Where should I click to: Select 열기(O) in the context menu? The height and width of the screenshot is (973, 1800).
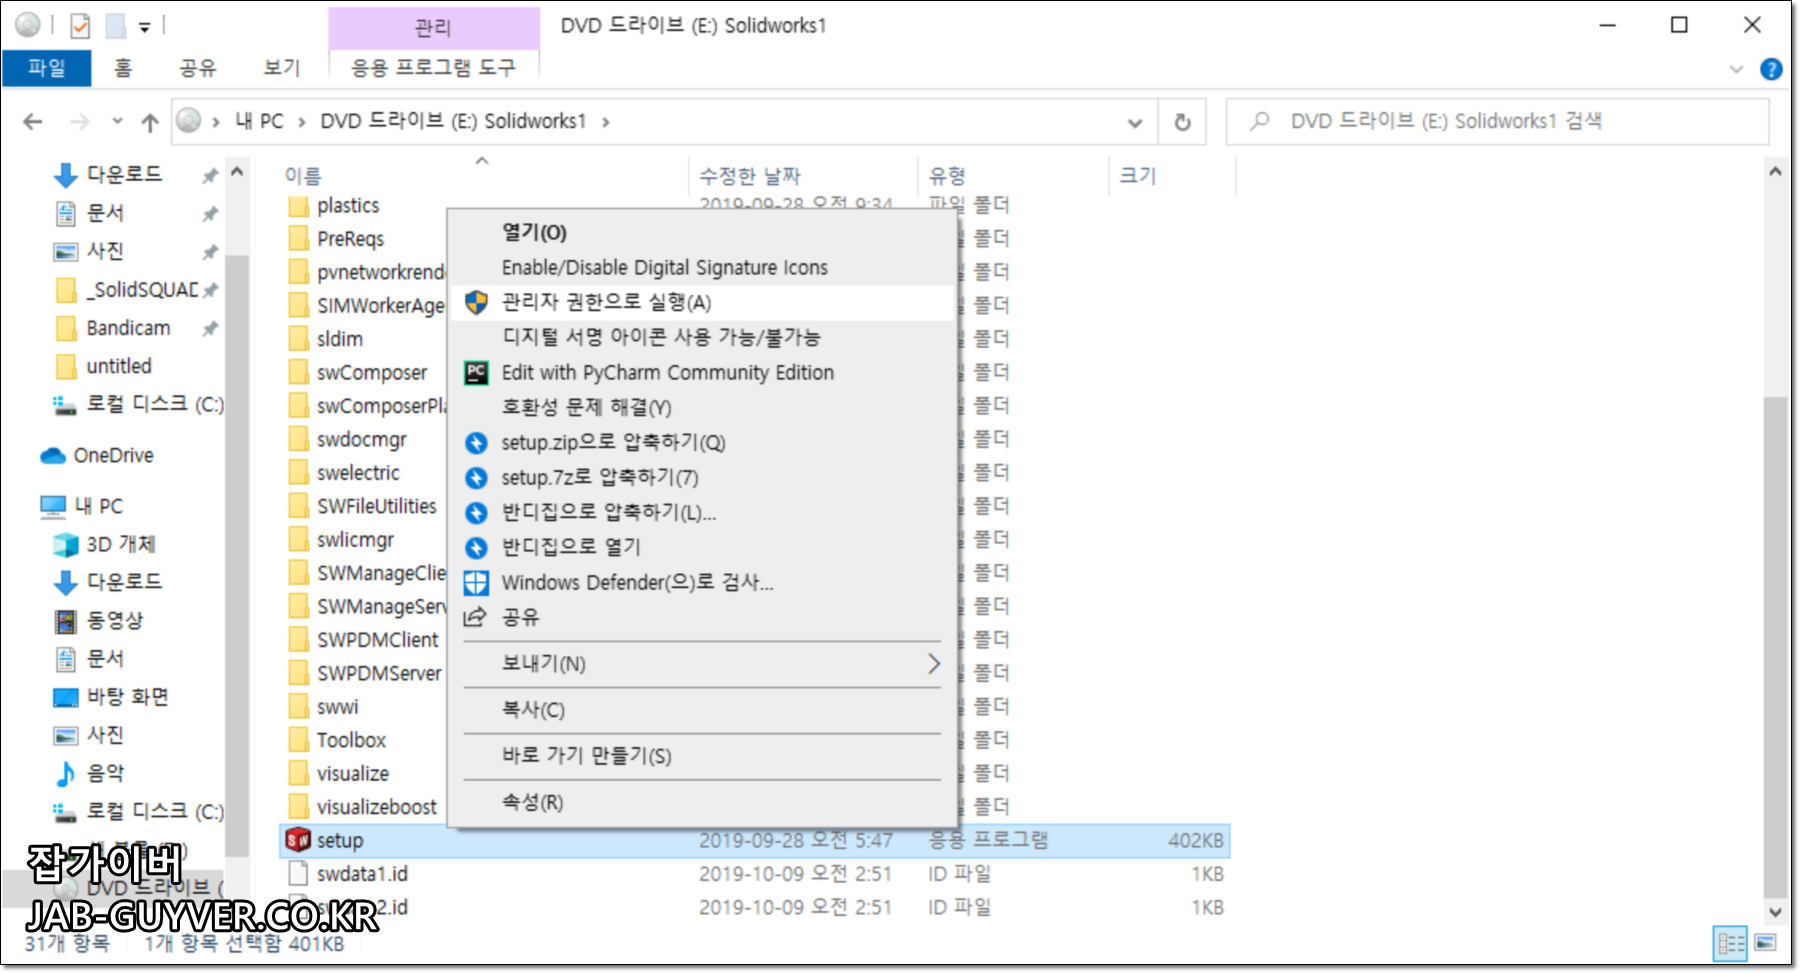coord(702,232)
